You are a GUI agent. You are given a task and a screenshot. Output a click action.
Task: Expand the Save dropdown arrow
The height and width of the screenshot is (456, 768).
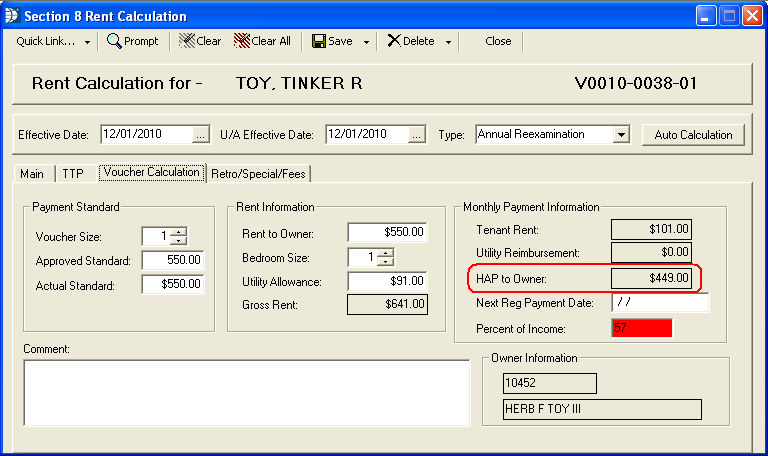pos(366,42)
